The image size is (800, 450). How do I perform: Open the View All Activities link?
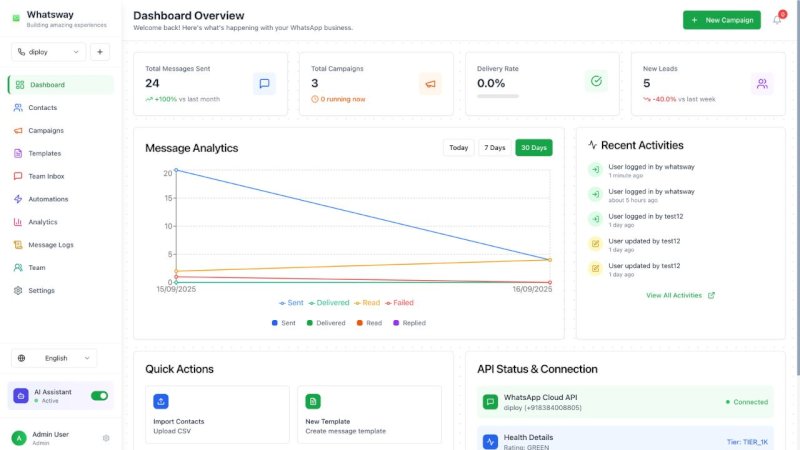(680, 295)
